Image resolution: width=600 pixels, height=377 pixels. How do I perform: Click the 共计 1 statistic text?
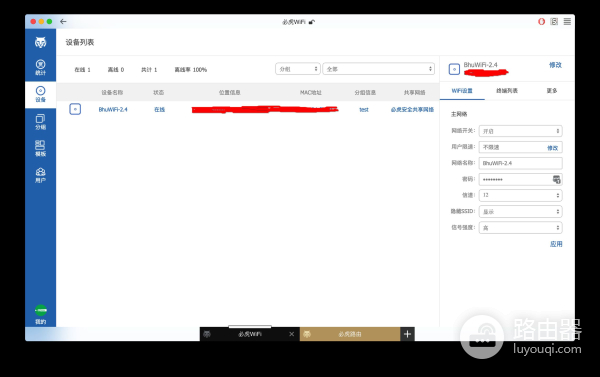tap(149, 70)
